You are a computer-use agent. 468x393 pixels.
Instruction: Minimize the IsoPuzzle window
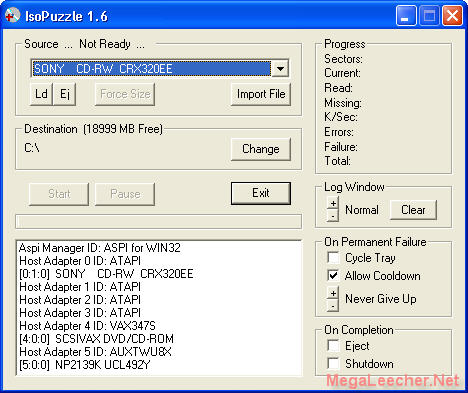[x=406, y=16]
